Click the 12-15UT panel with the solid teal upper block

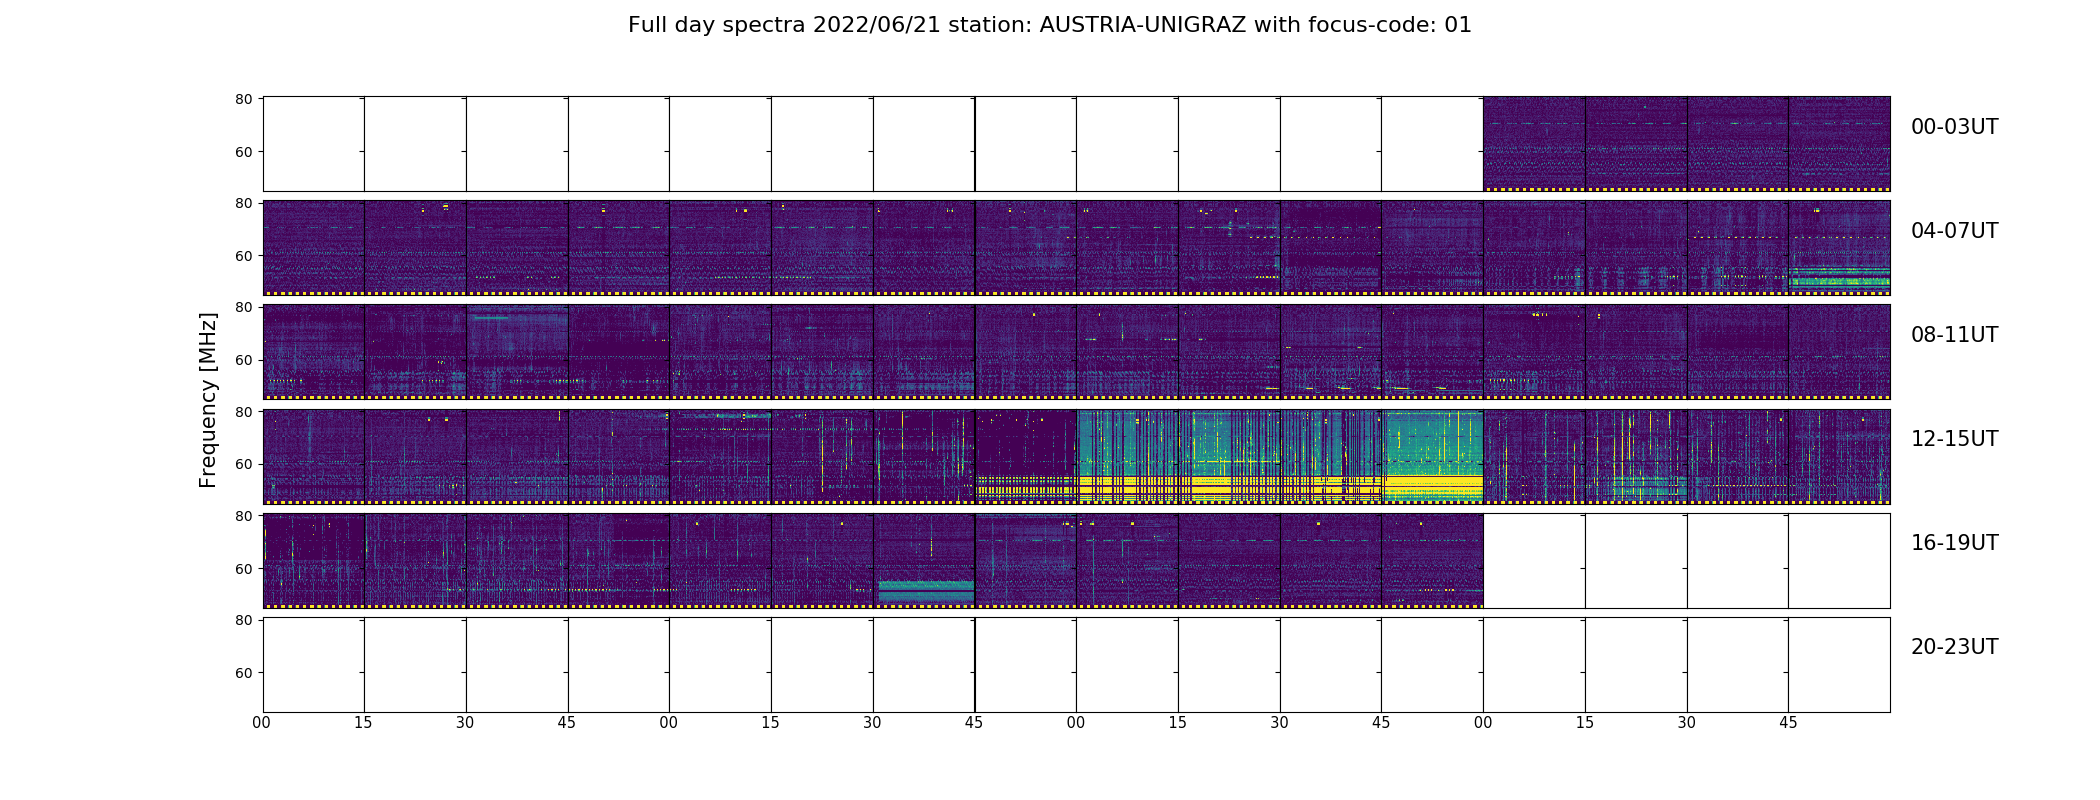[x=1433, y=456]
